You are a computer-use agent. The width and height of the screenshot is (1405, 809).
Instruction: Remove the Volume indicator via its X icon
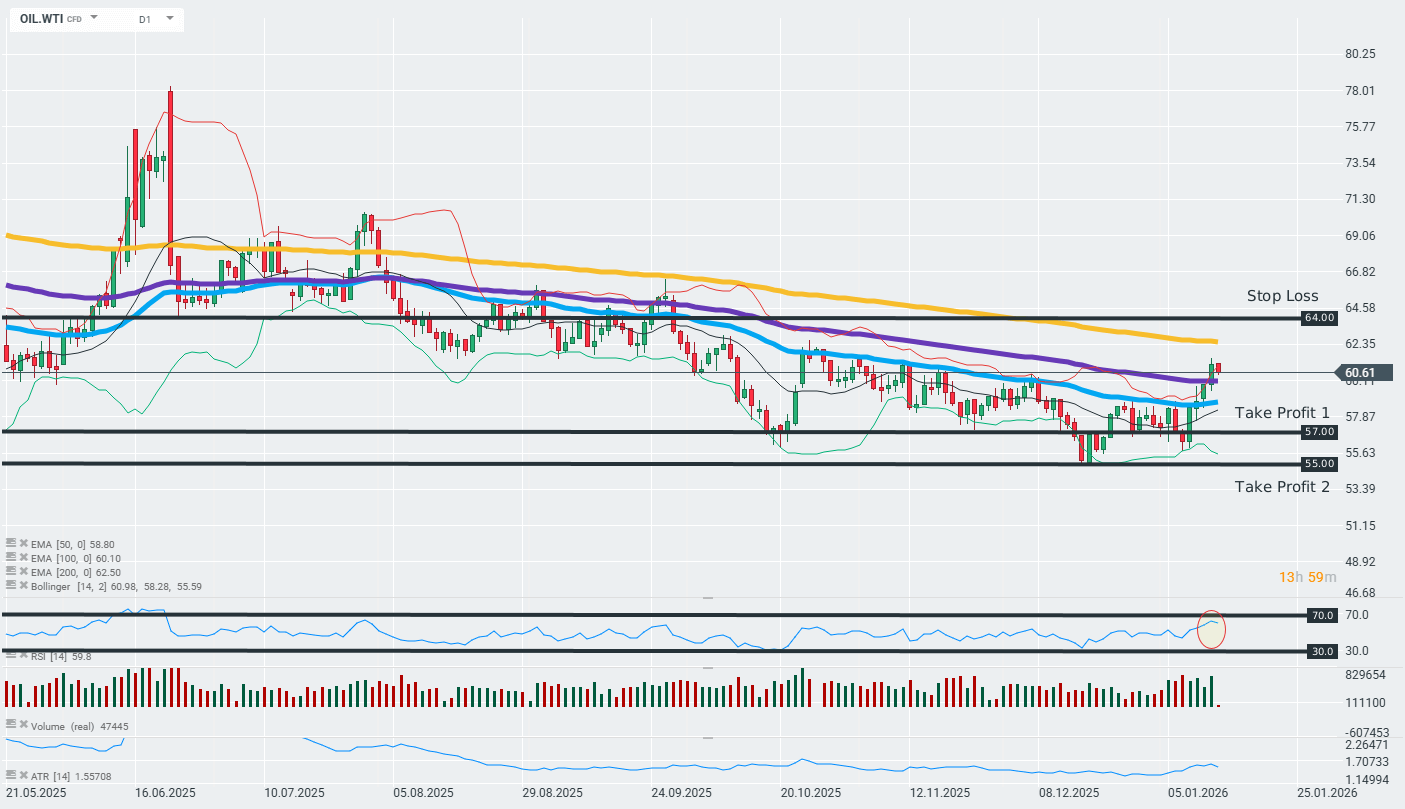pos(23,726)
